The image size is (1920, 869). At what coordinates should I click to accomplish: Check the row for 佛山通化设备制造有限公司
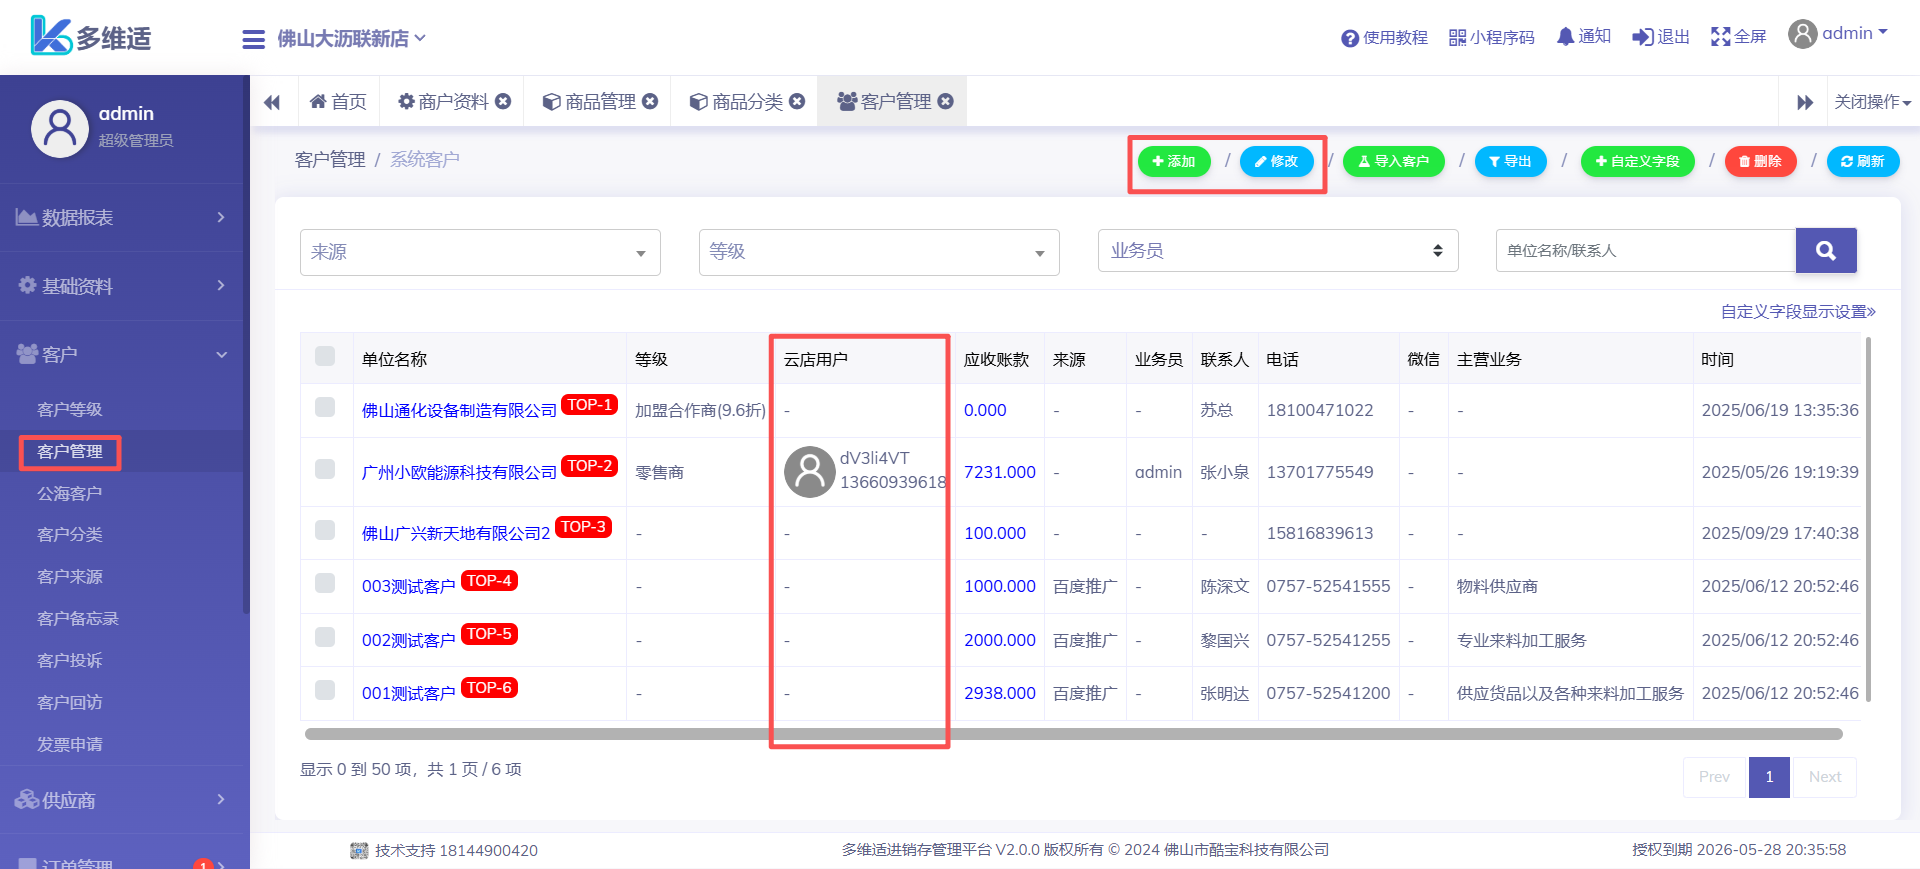pyautogui.click(x=325, y=407)
